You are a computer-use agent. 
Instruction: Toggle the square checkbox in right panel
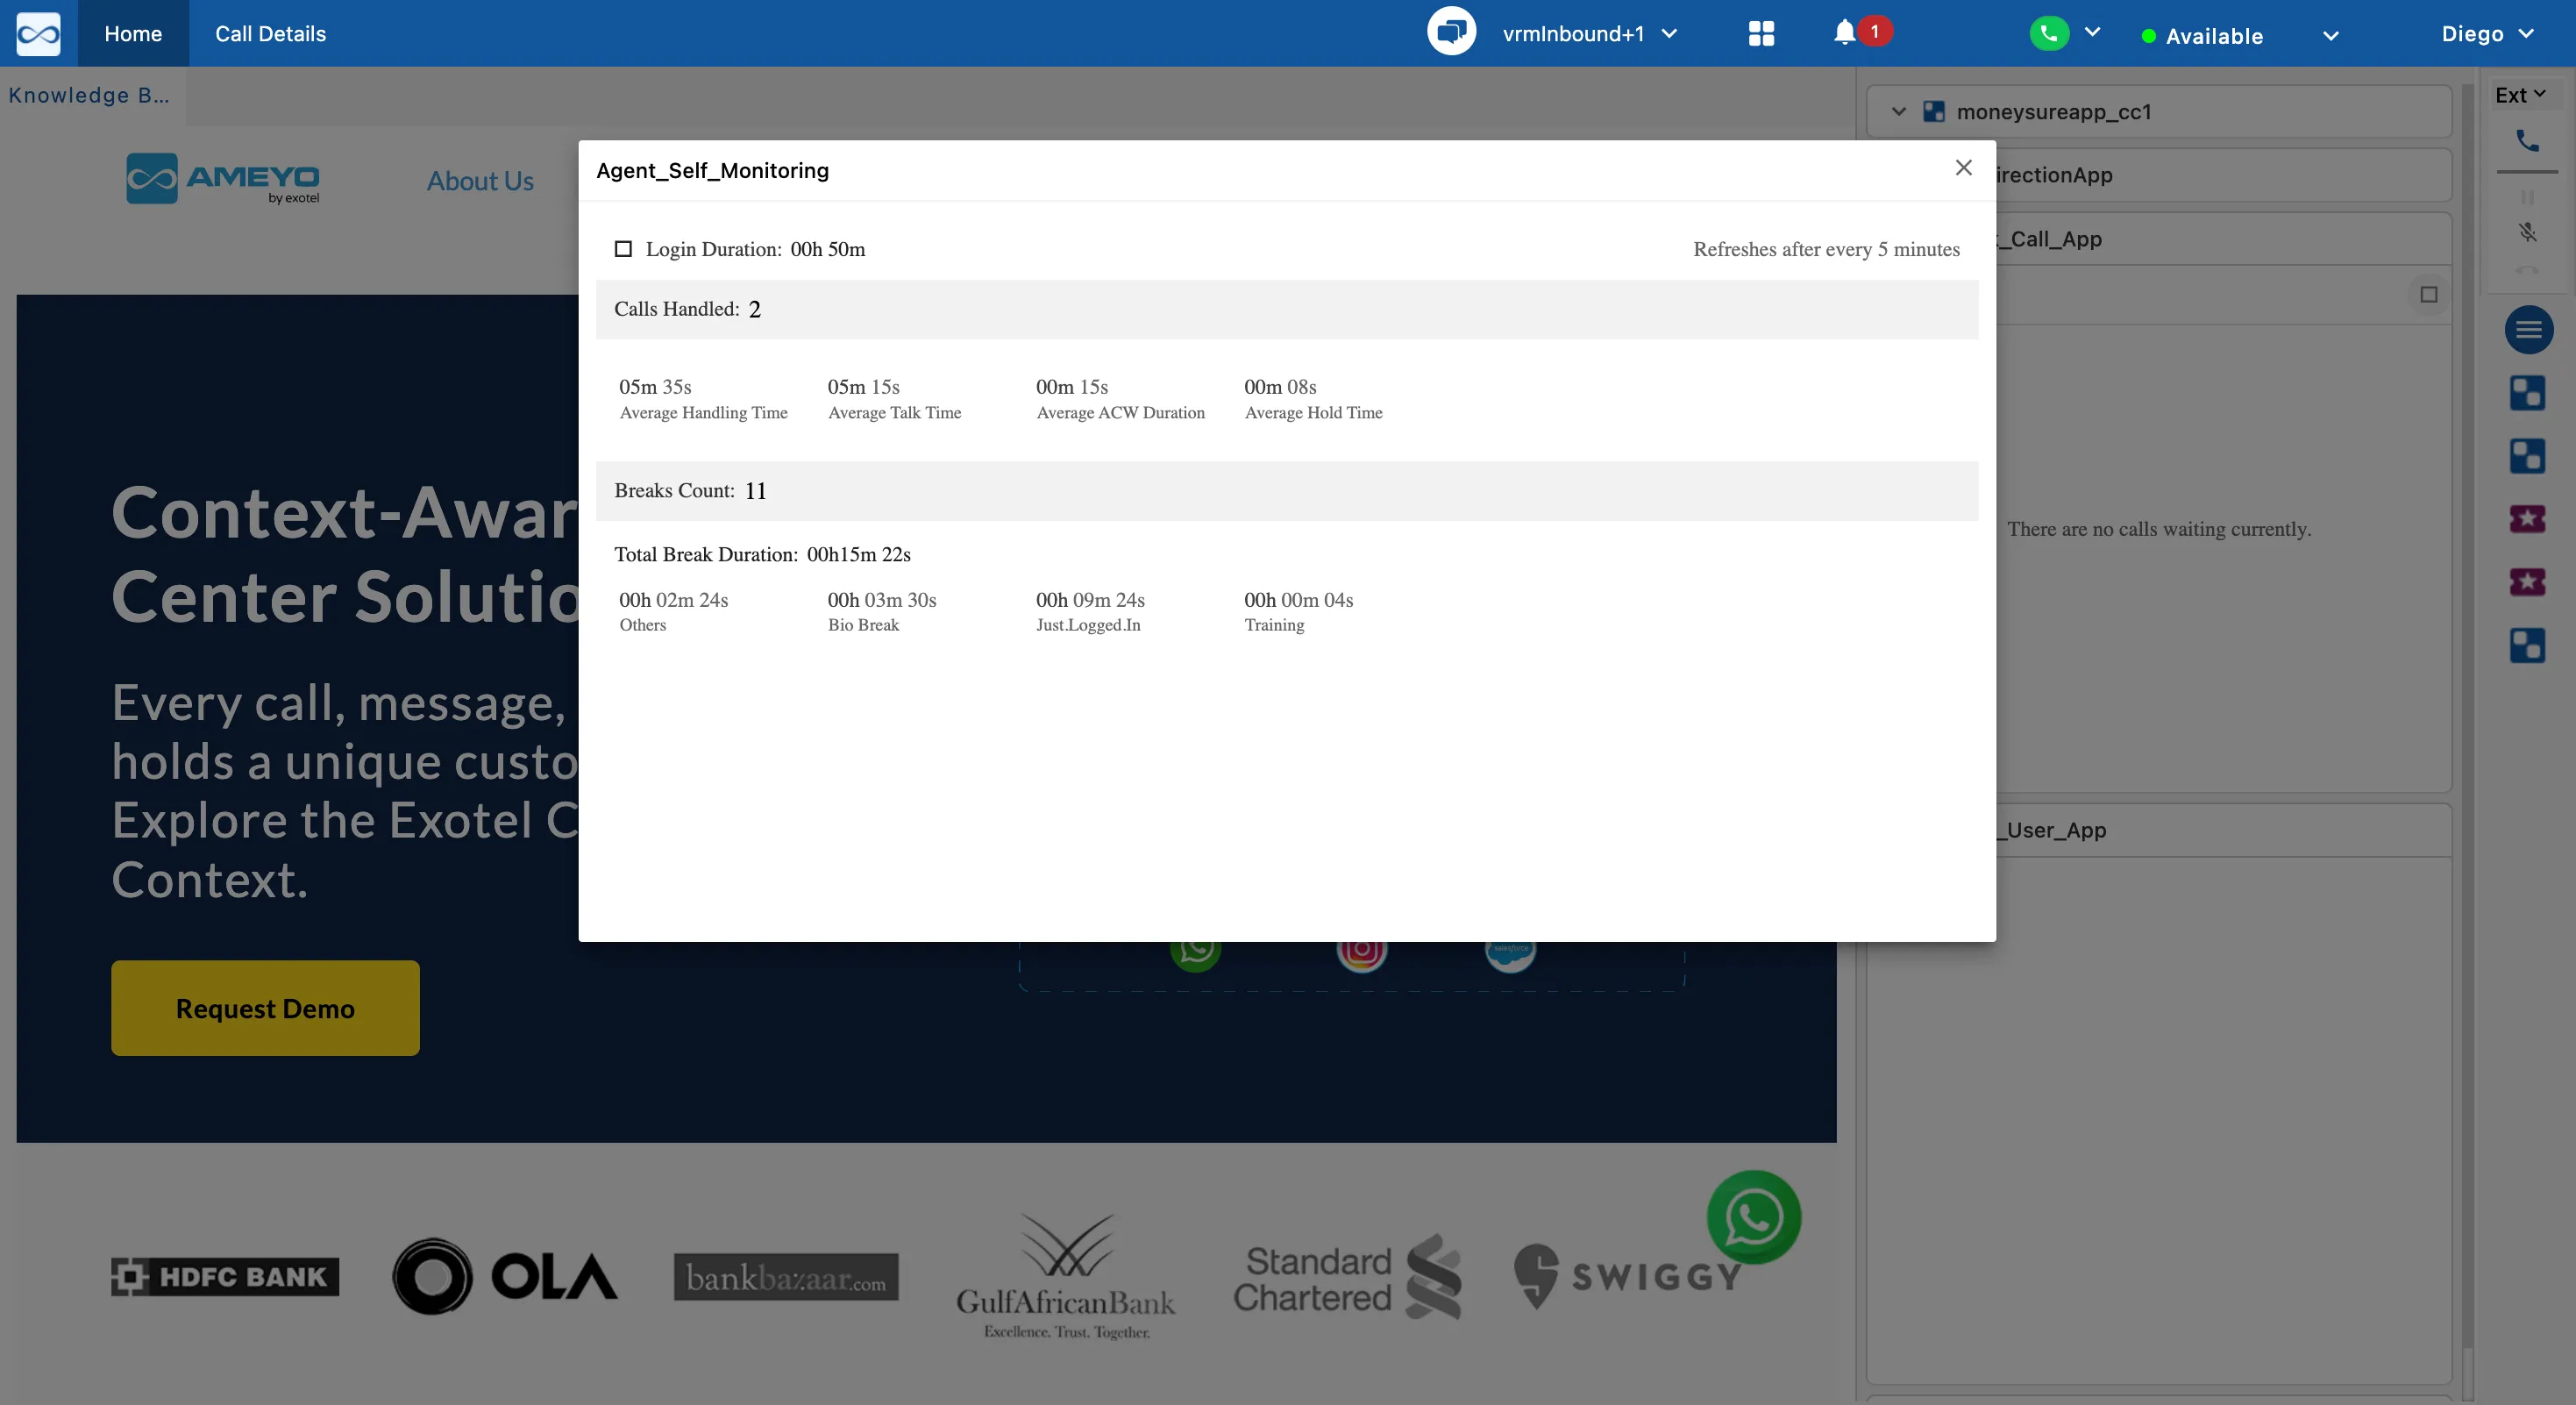(x=2428, y=295)
